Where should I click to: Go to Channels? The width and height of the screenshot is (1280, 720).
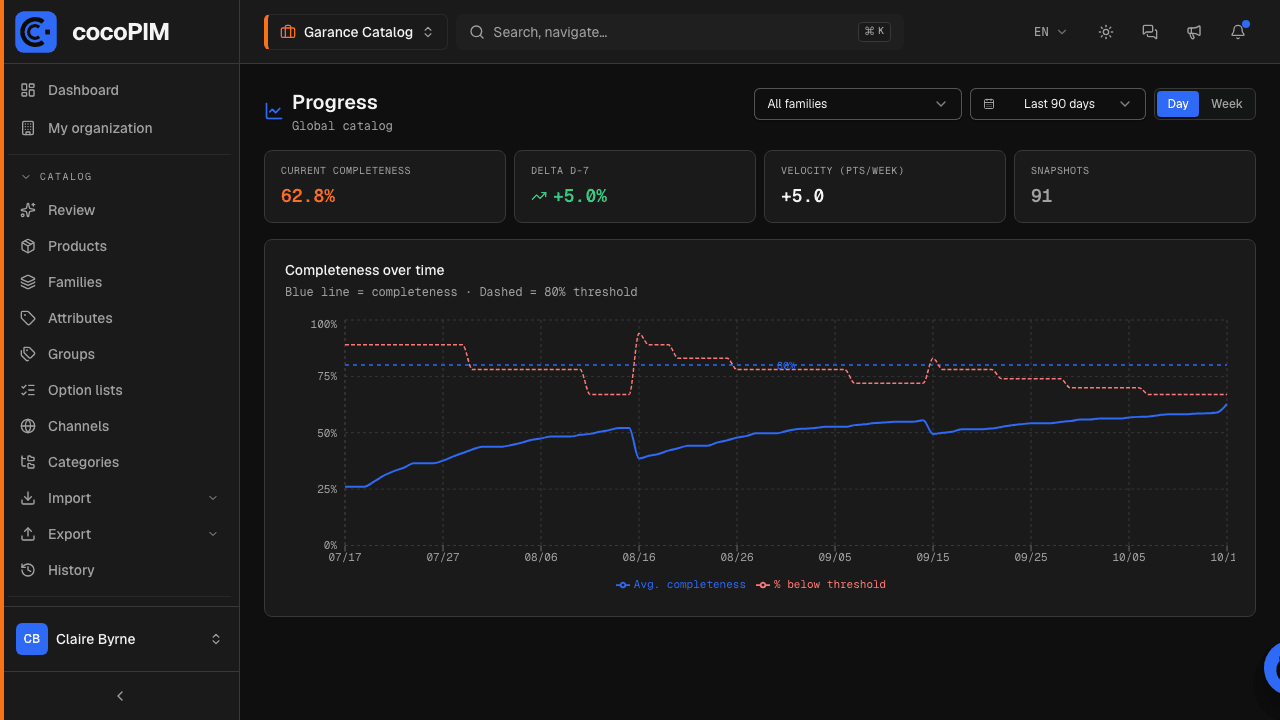point(120,426)
